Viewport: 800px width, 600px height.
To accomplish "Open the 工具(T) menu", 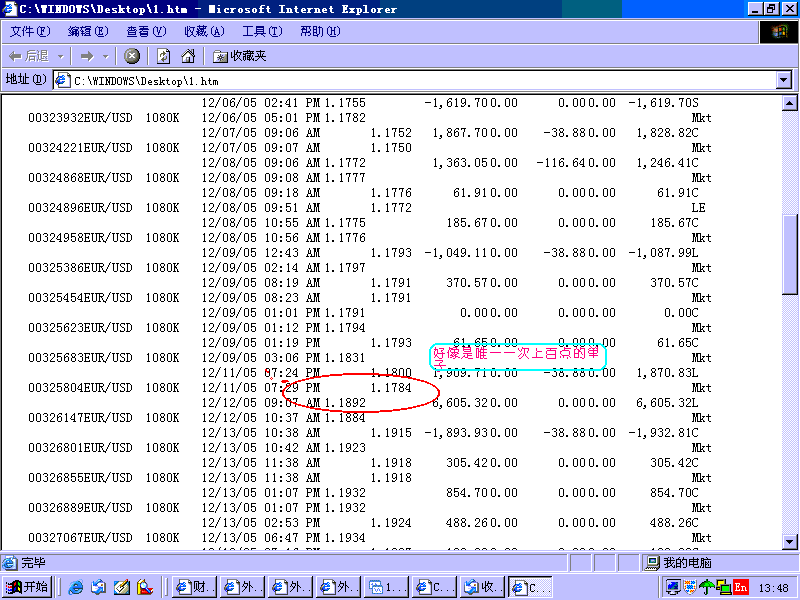I will click(262, 32).
